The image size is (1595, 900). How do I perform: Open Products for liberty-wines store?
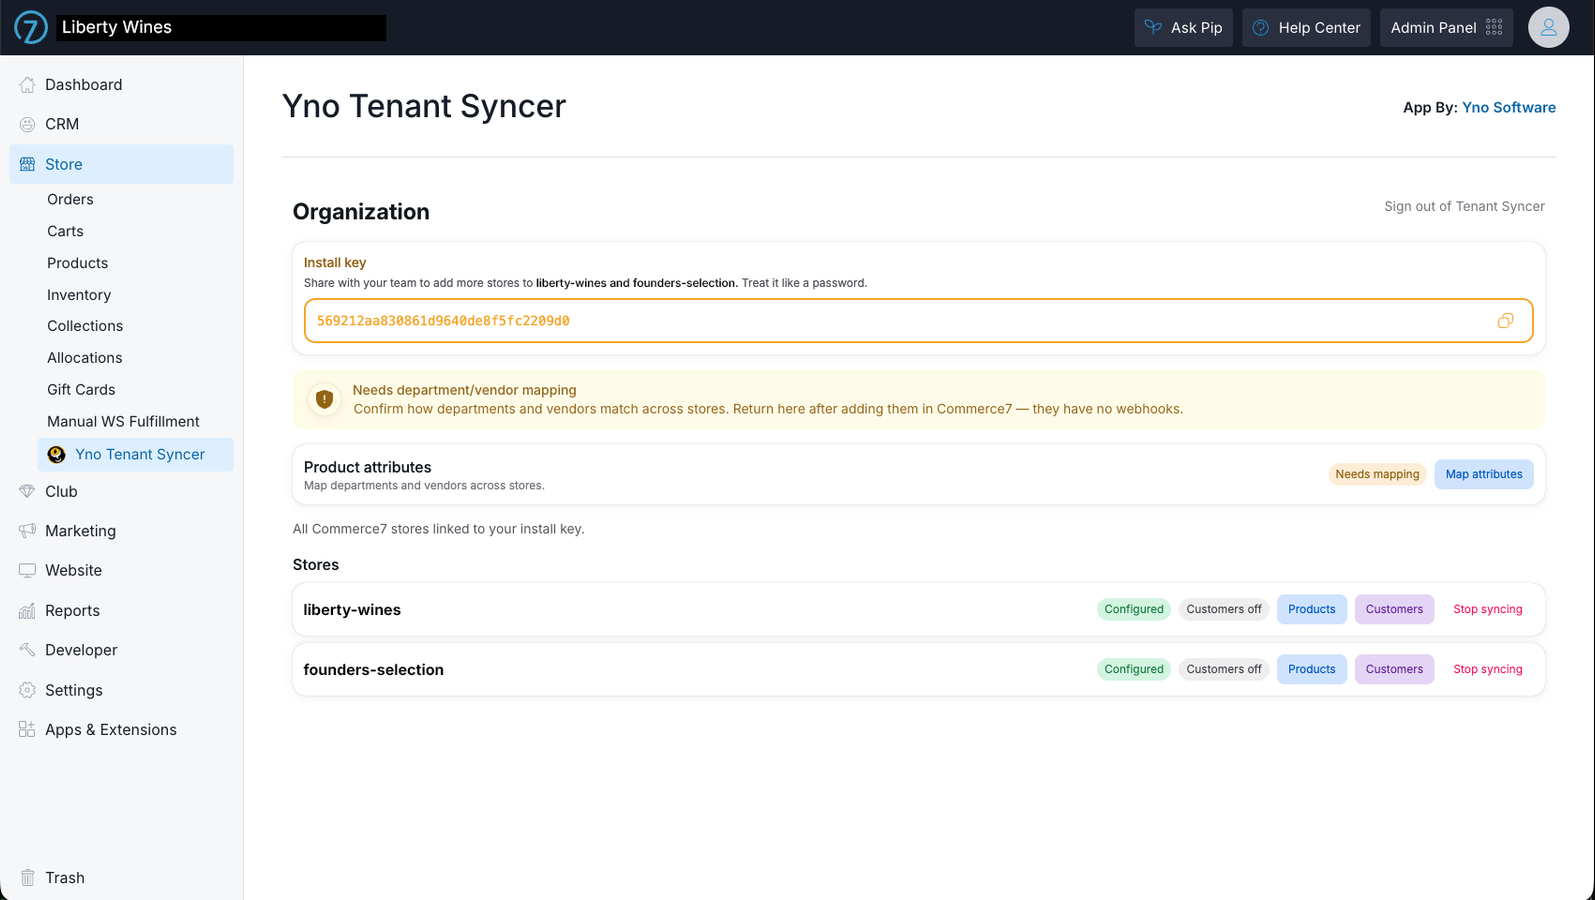(1311, 609)
